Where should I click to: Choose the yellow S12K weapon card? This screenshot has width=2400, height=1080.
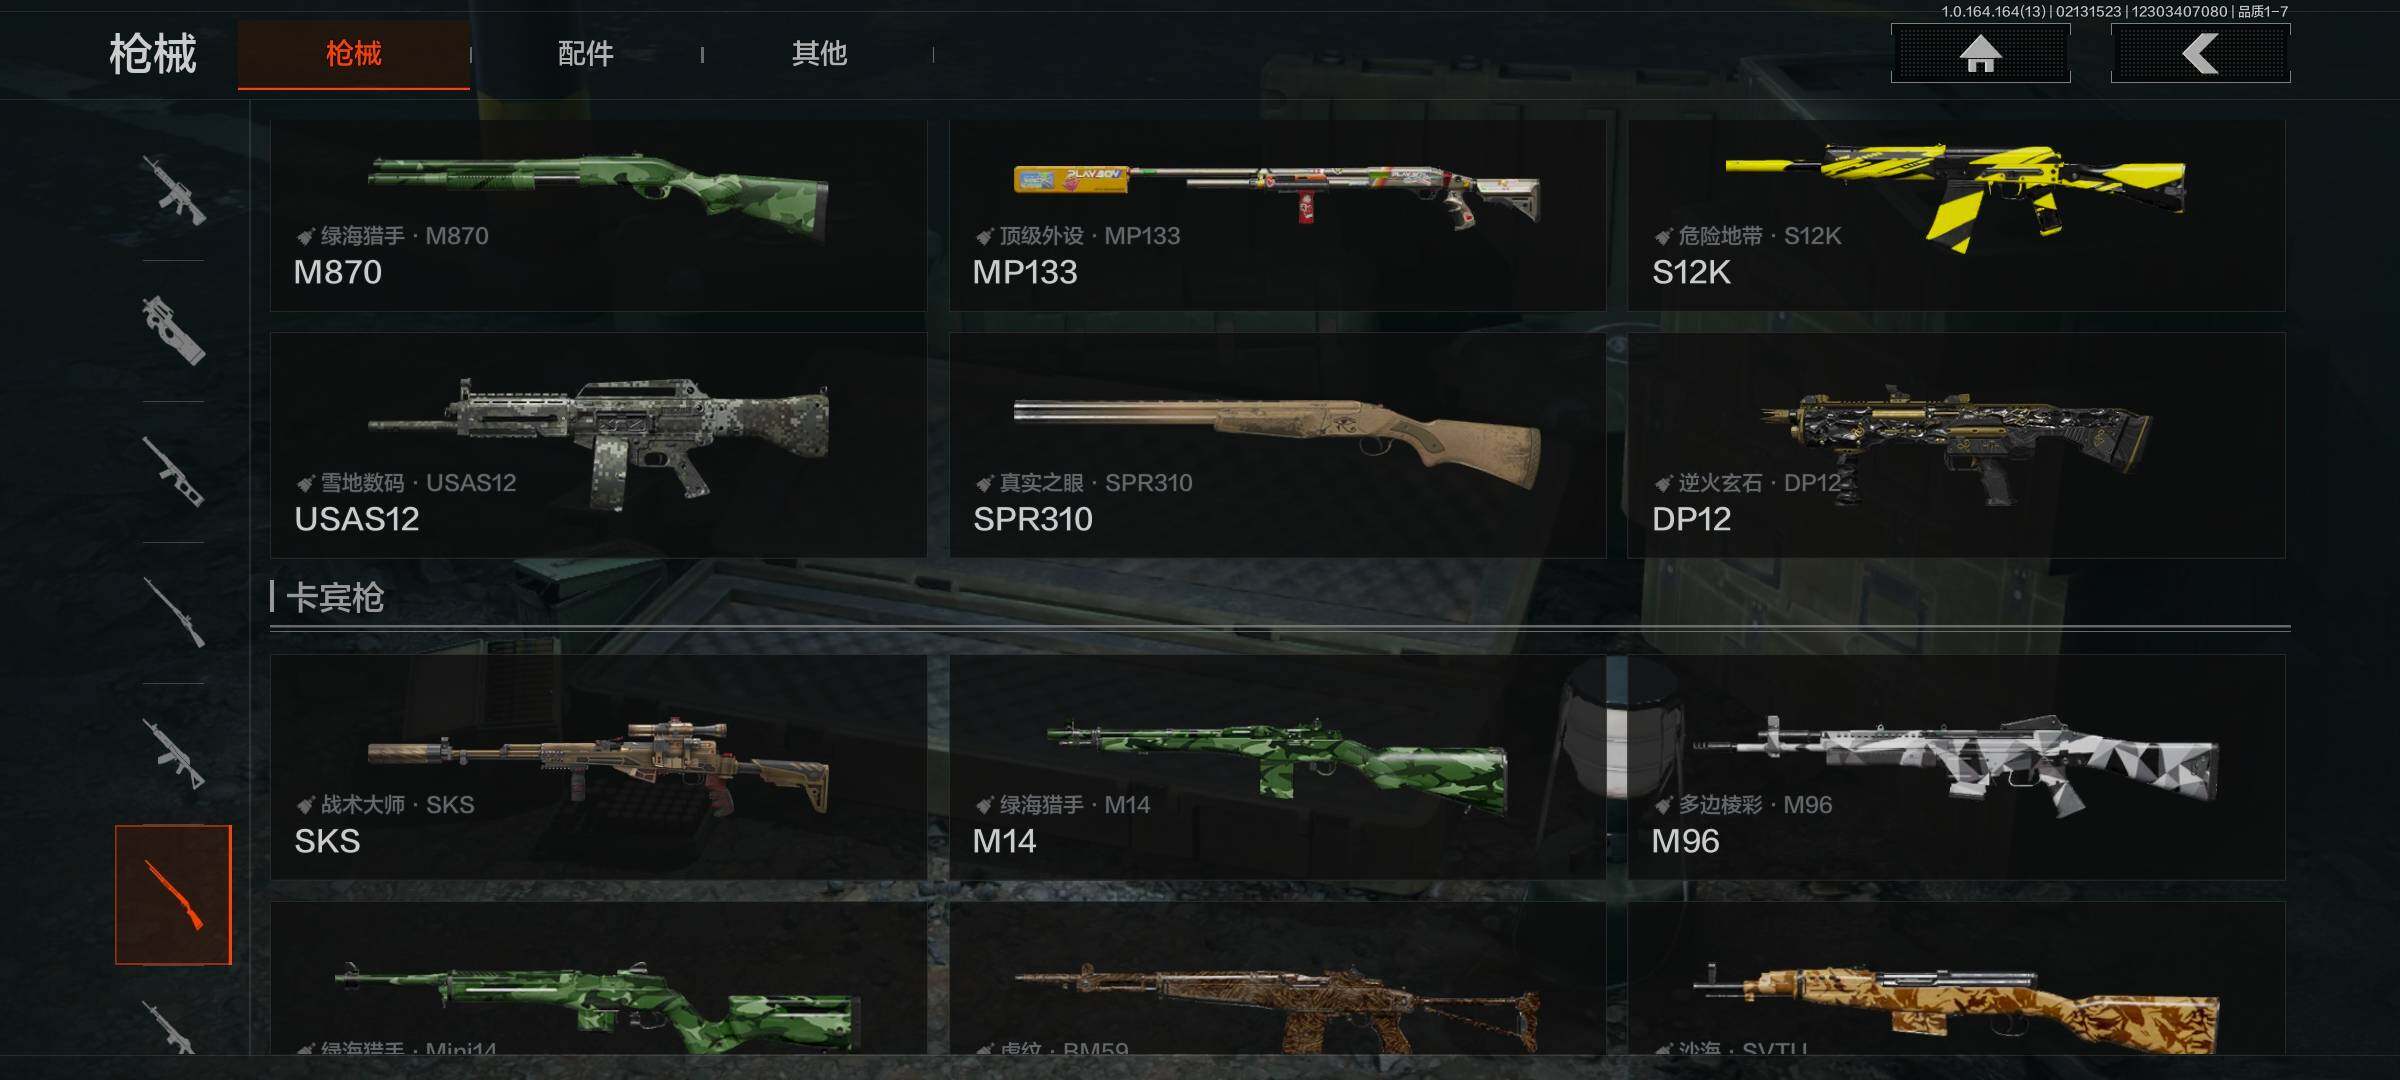pos(1956,215)
